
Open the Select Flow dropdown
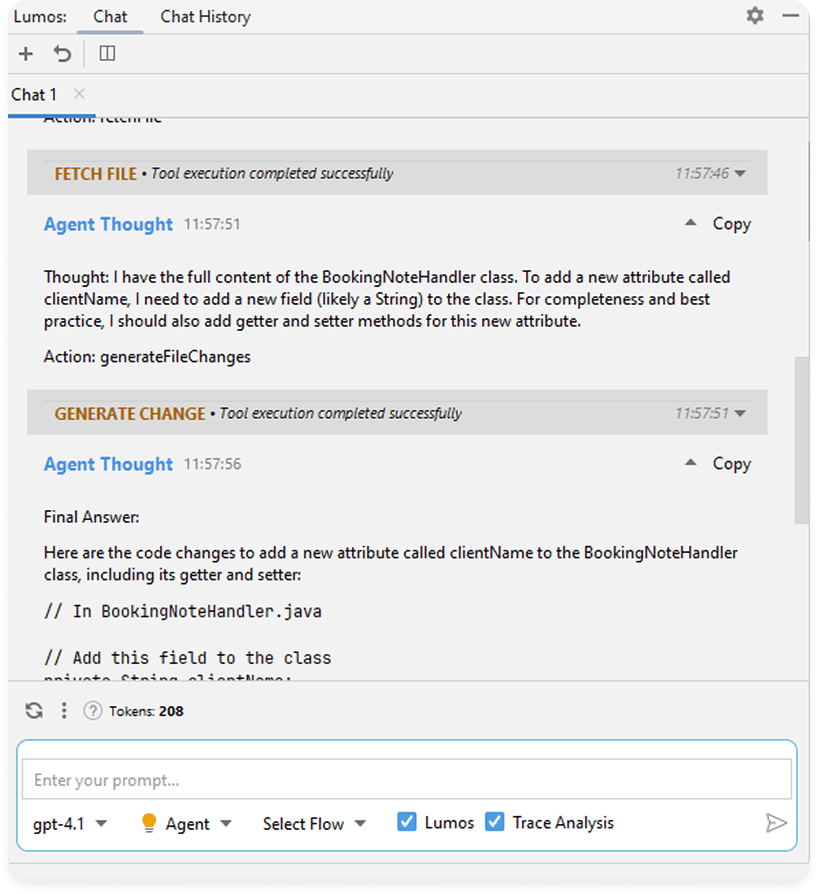click(314, 822)
